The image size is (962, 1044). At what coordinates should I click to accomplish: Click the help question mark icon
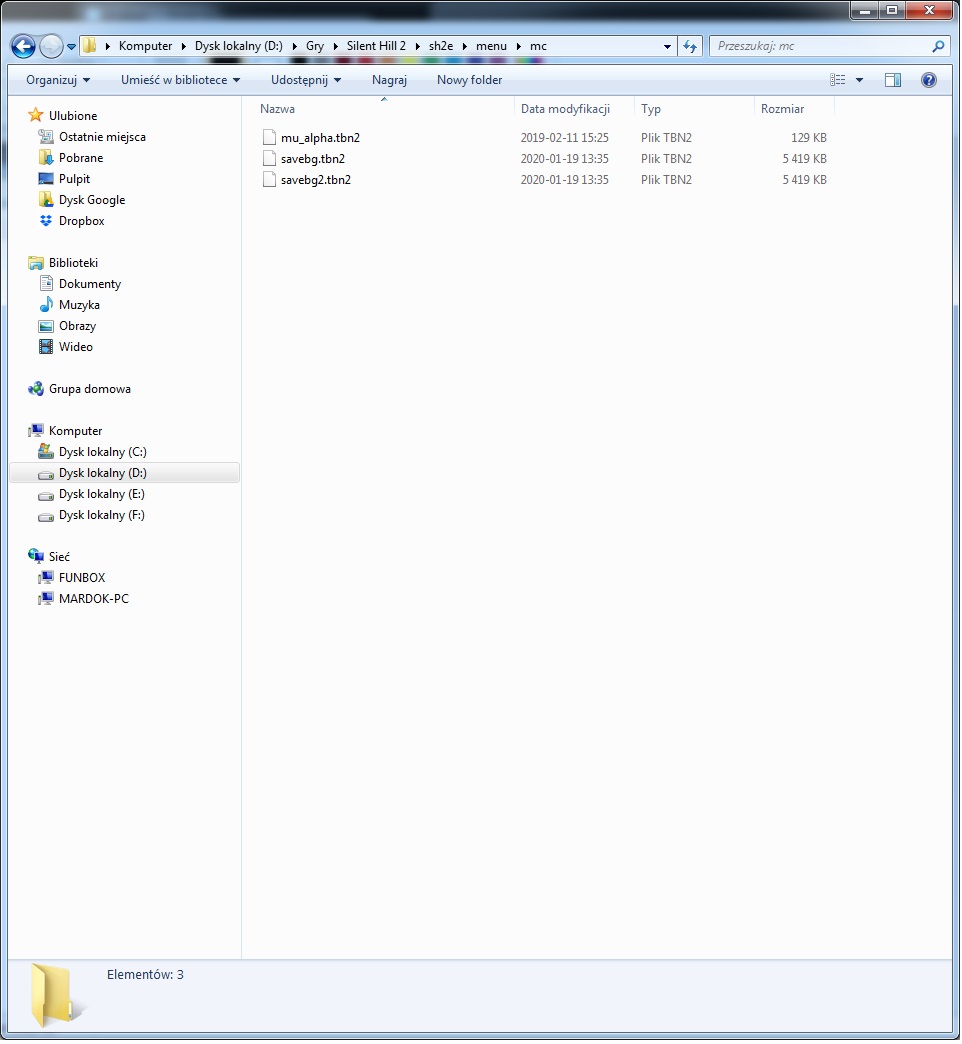[x=929, y=80]
